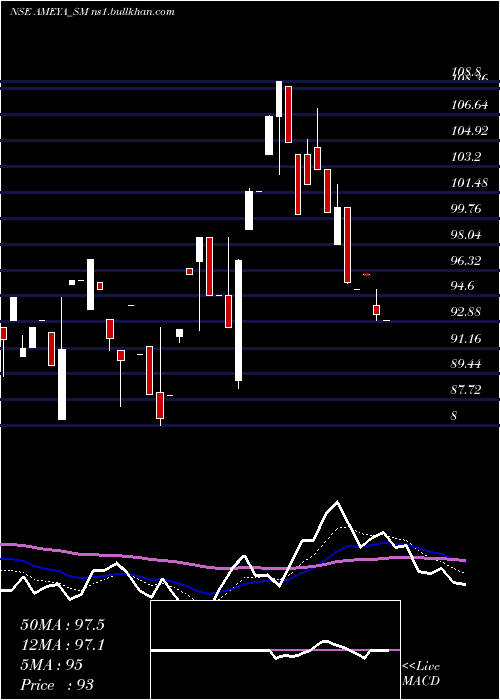Click the Live MACD label
The image size is (500, 700).
(421, 674)
